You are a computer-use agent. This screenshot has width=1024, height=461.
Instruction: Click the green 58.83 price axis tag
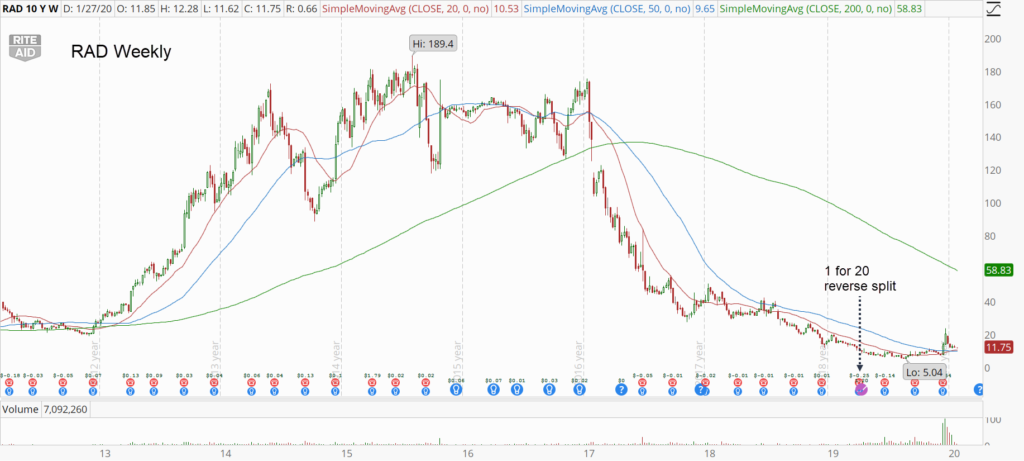(x=999, y=270)
